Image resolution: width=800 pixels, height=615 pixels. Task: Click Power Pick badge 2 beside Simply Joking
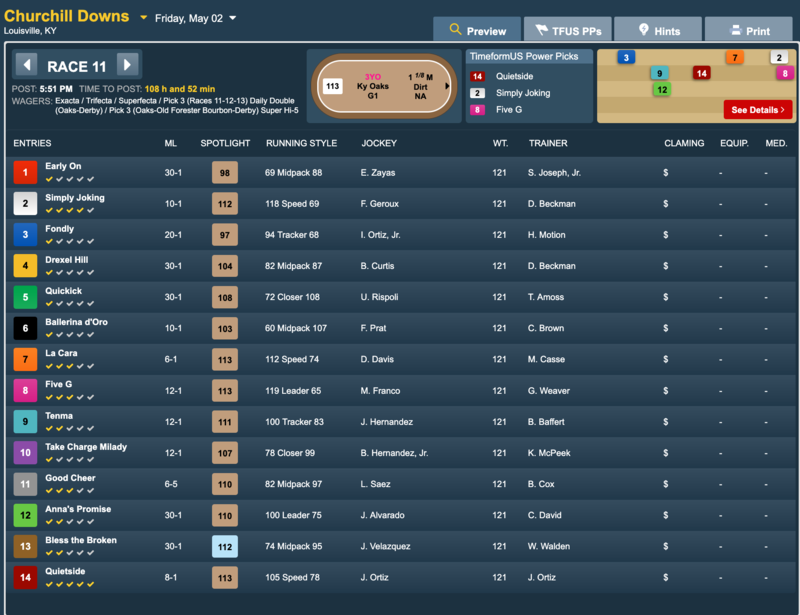click(477, 93)
